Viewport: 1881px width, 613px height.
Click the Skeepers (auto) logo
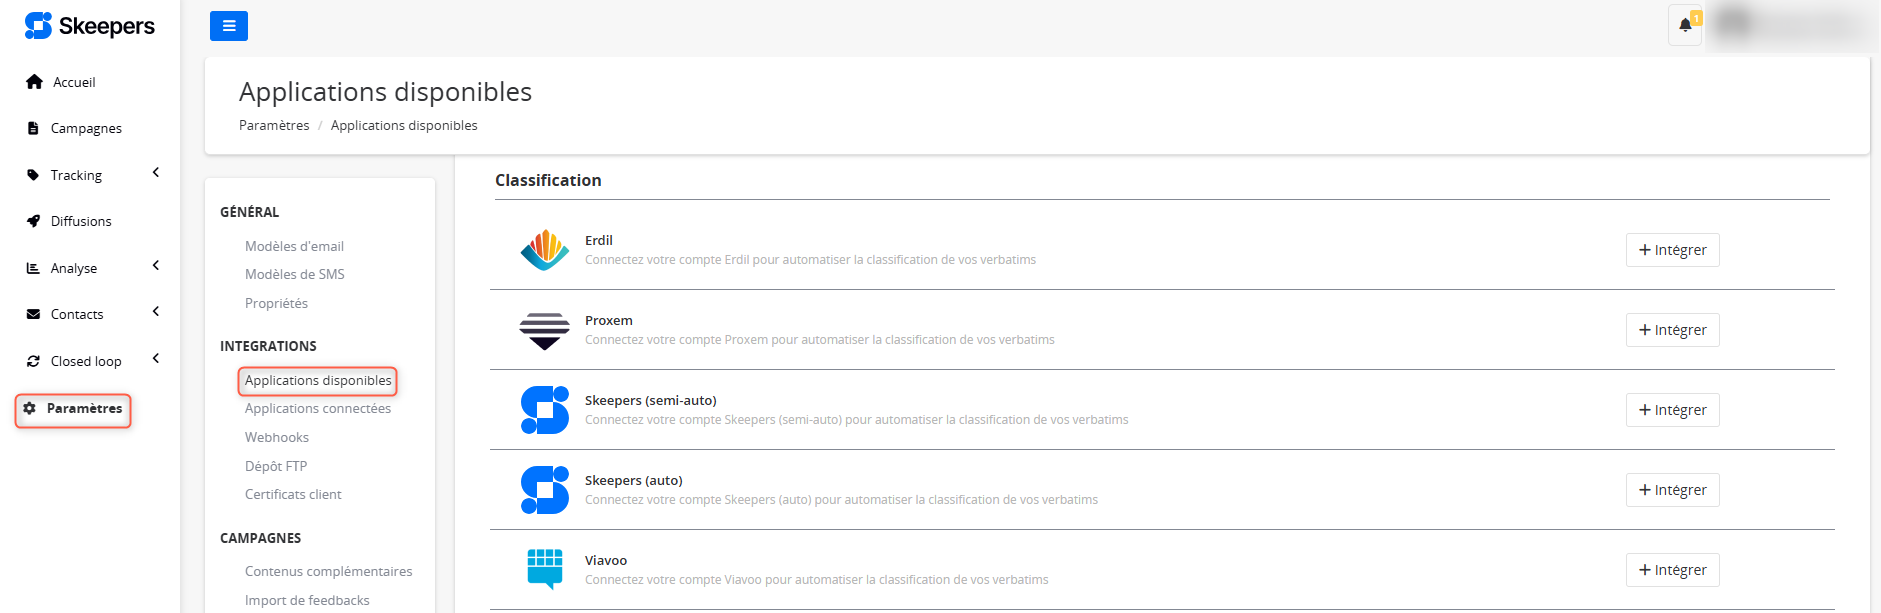click(545, 490)
